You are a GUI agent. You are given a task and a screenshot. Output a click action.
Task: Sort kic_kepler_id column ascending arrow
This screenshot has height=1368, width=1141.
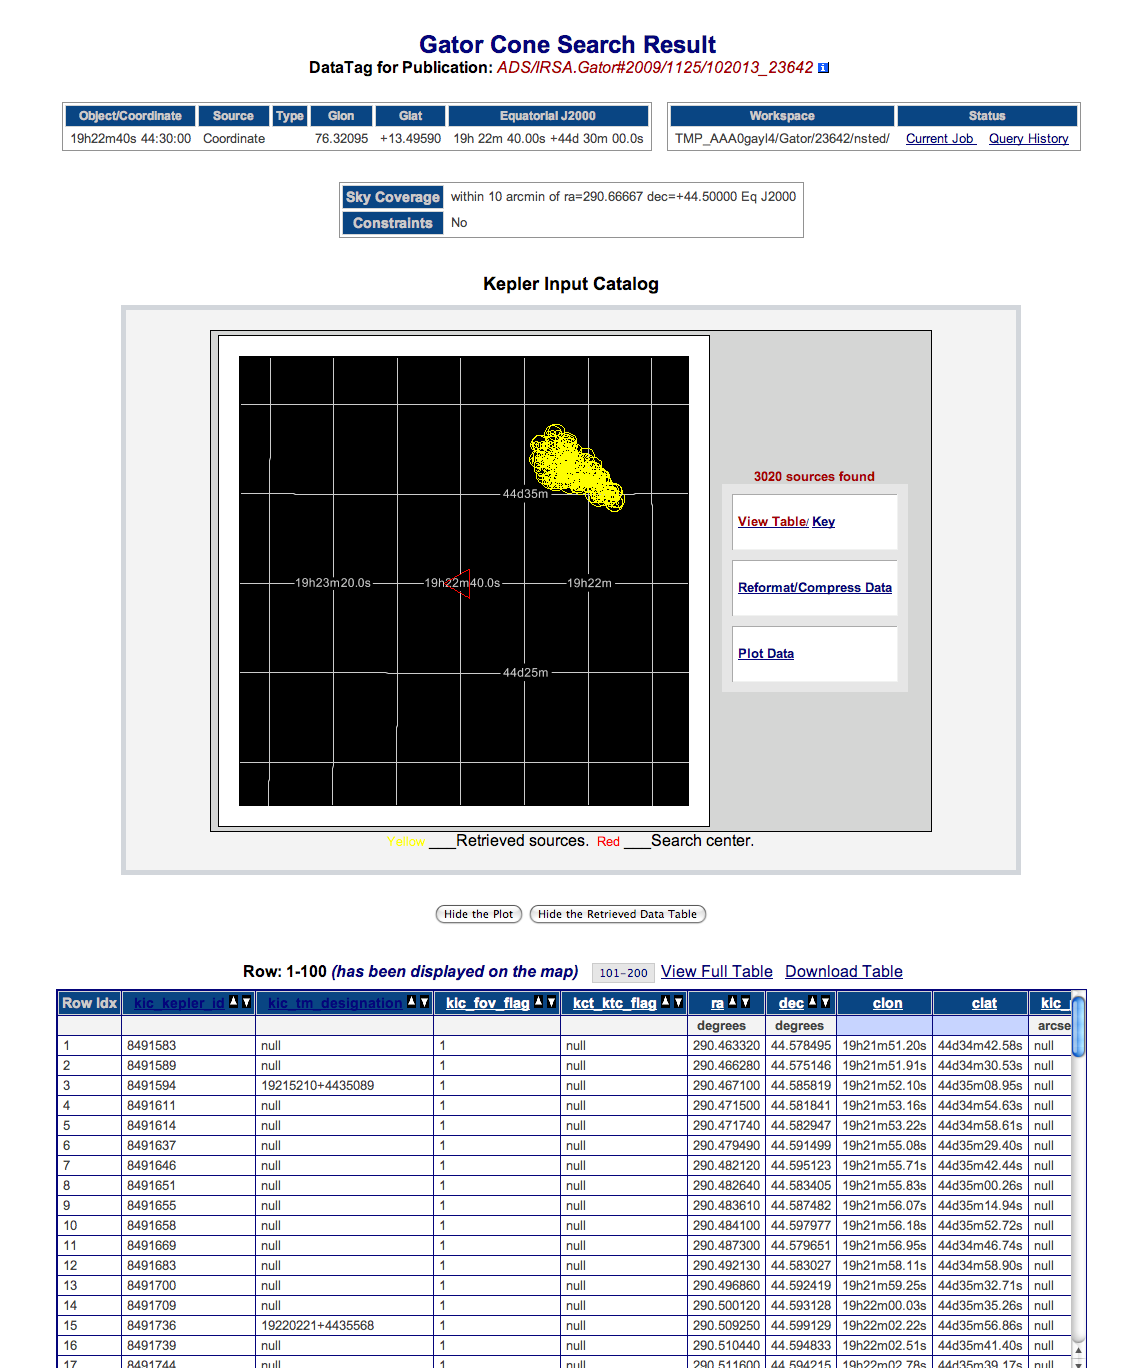[234, 1002]
